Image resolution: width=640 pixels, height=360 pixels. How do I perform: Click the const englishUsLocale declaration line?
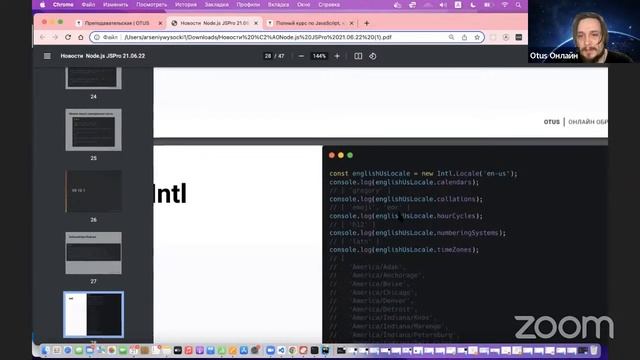[423, 173]
